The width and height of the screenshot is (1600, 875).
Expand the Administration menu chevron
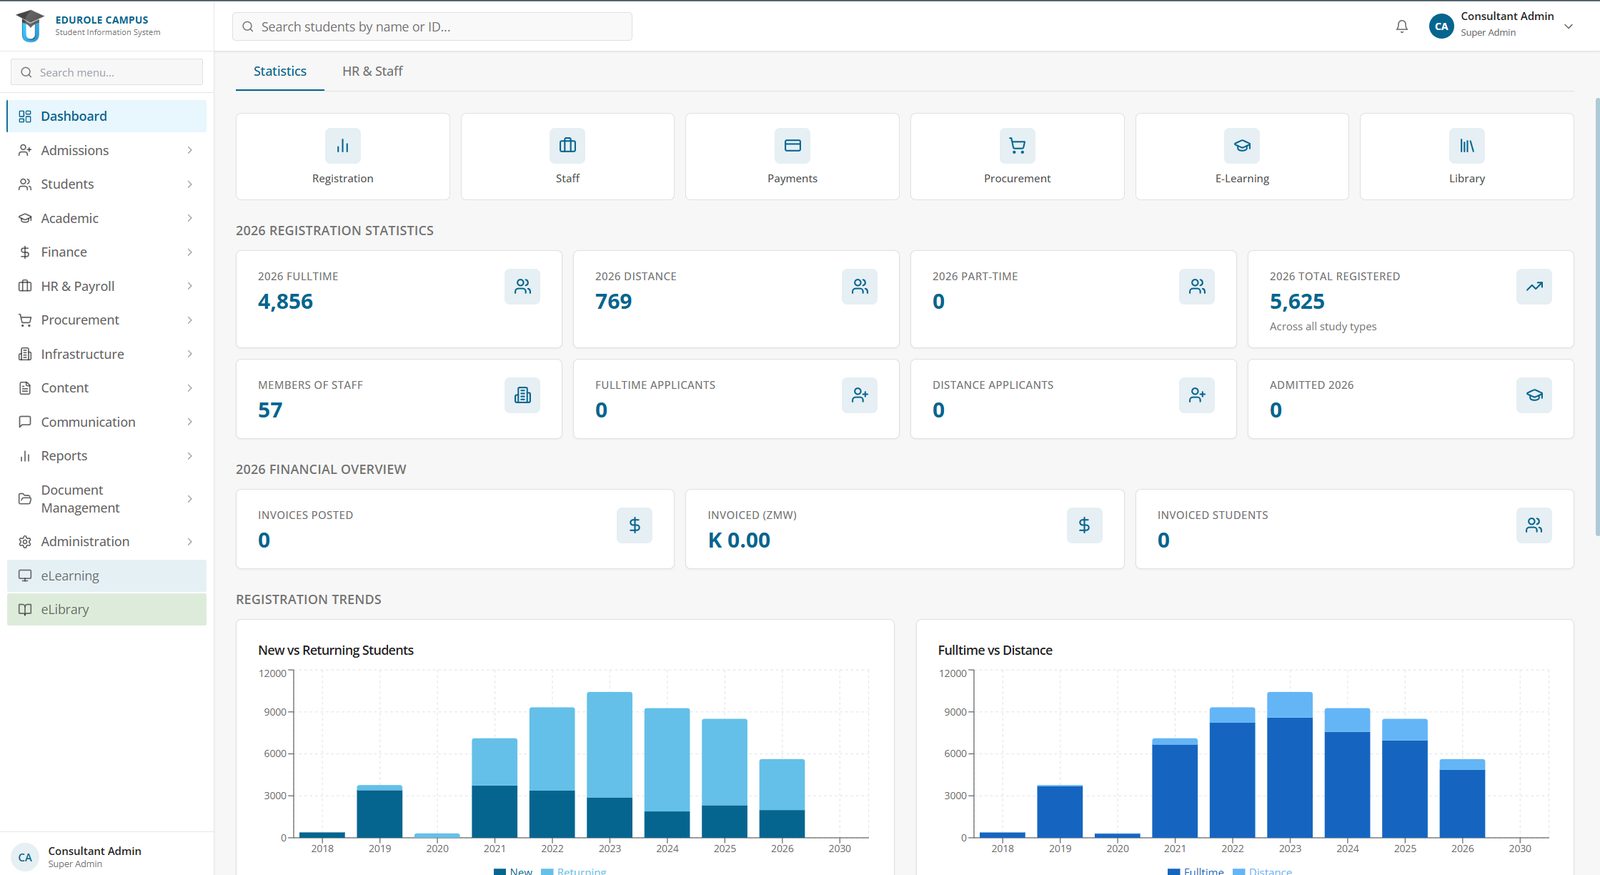click(x=190, y=542)
